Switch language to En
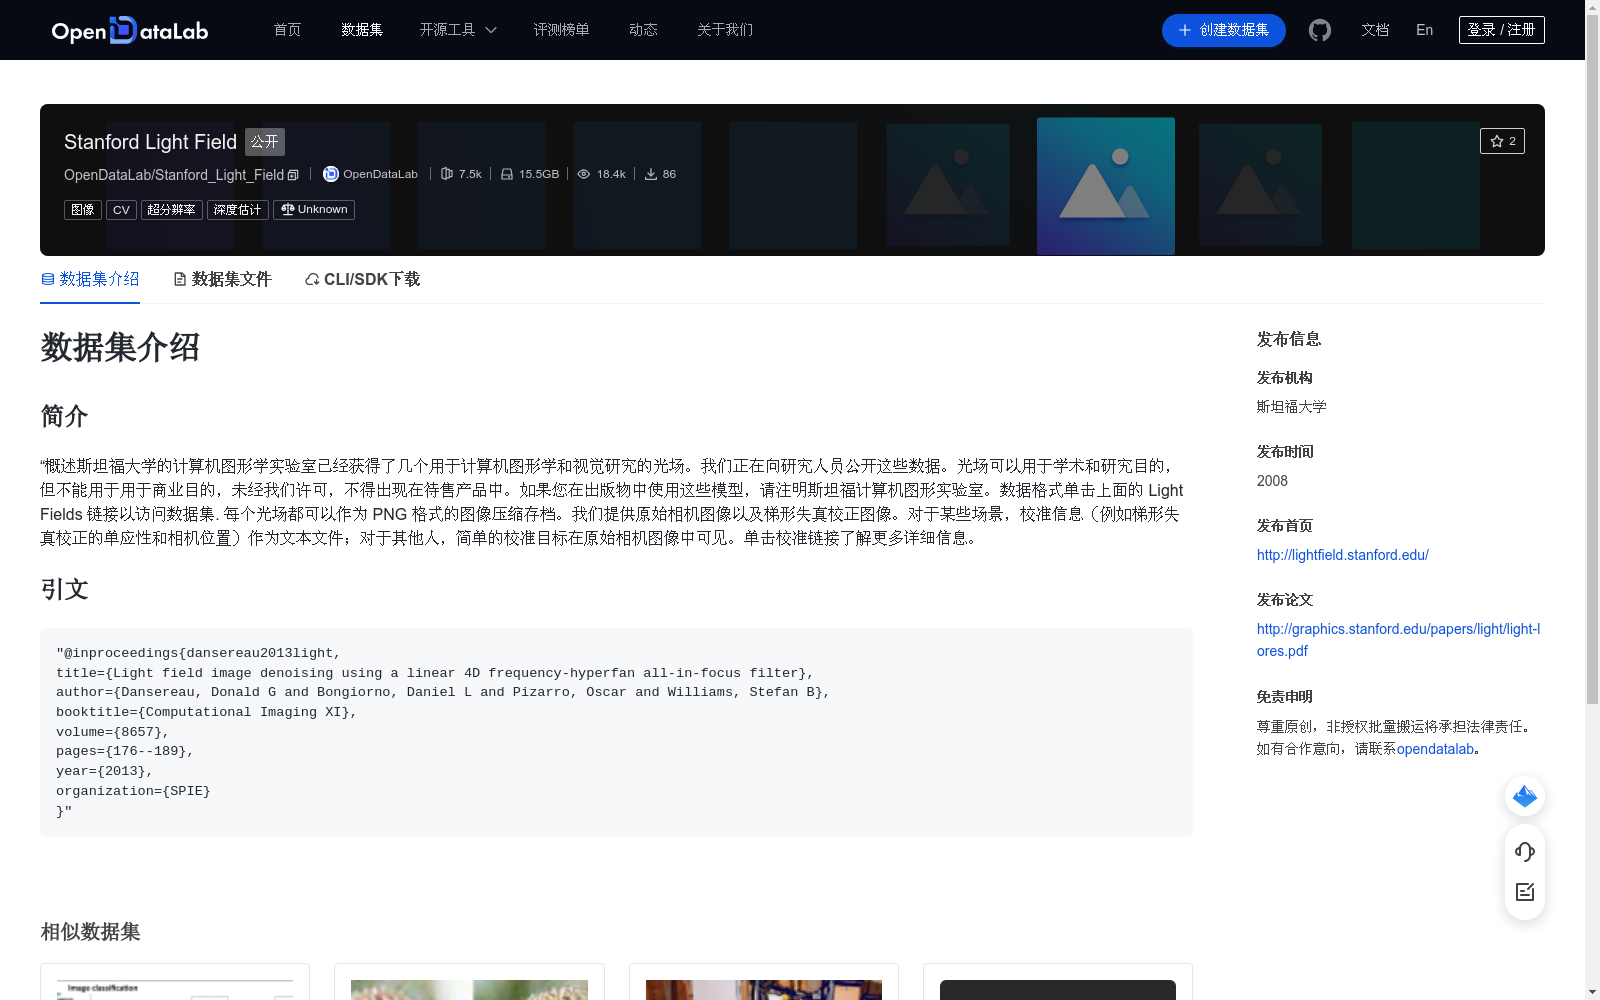Image resolution: width=1600 pixels, height=1000 pixels. point(1425,30)
